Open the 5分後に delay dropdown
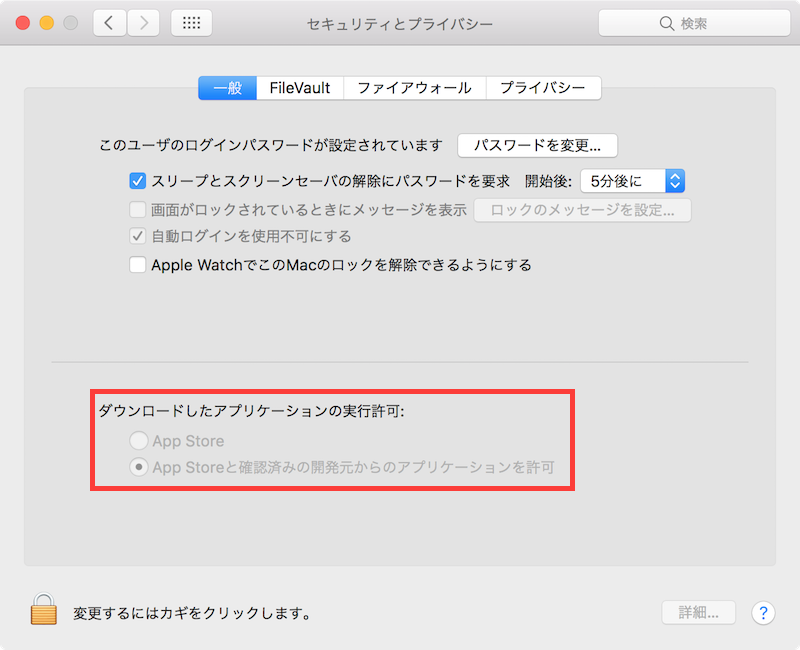 635,181
